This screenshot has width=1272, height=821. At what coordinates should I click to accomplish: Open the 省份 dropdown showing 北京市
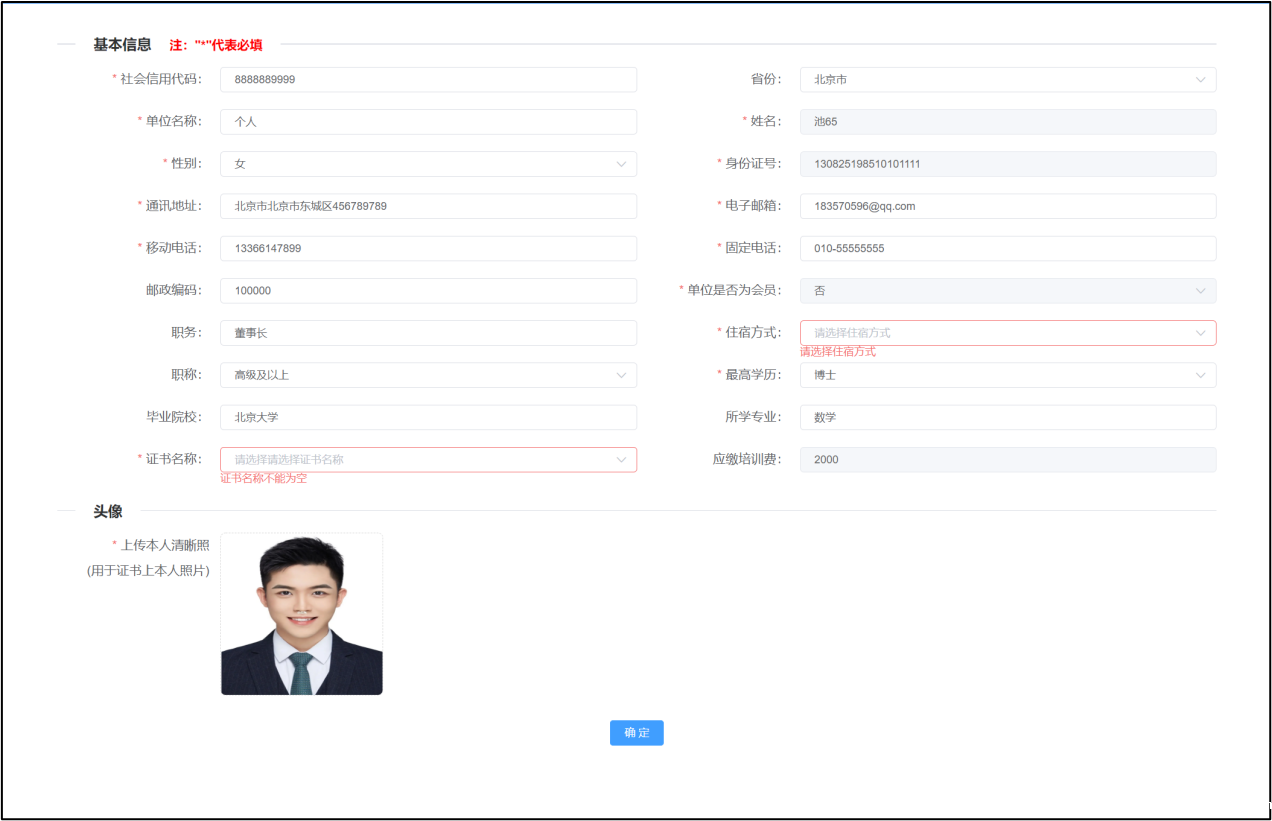[x=1007, y=79]
